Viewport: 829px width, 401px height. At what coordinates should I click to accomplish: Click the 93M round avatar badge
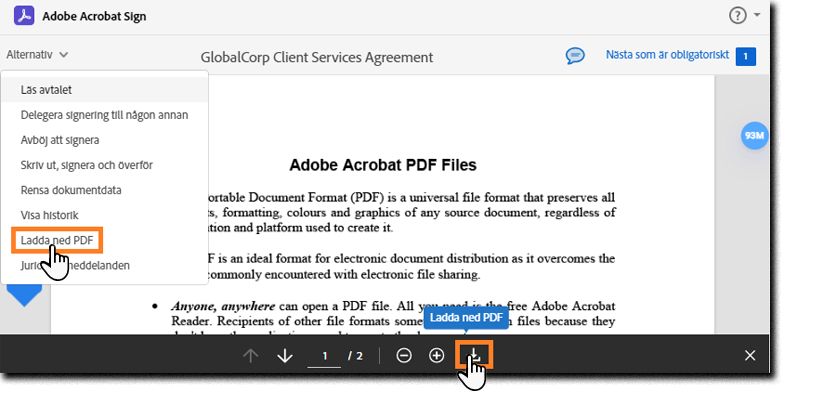(754, 136)
